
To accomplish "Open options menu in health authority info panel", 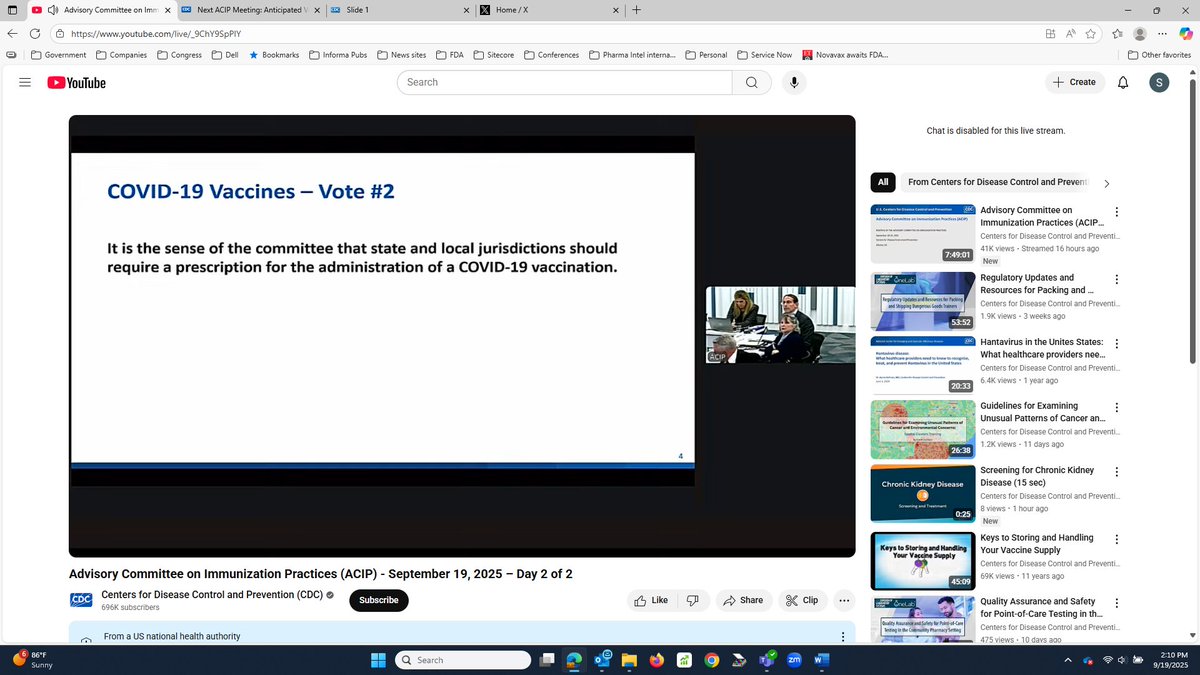I will tap(843, 637).
